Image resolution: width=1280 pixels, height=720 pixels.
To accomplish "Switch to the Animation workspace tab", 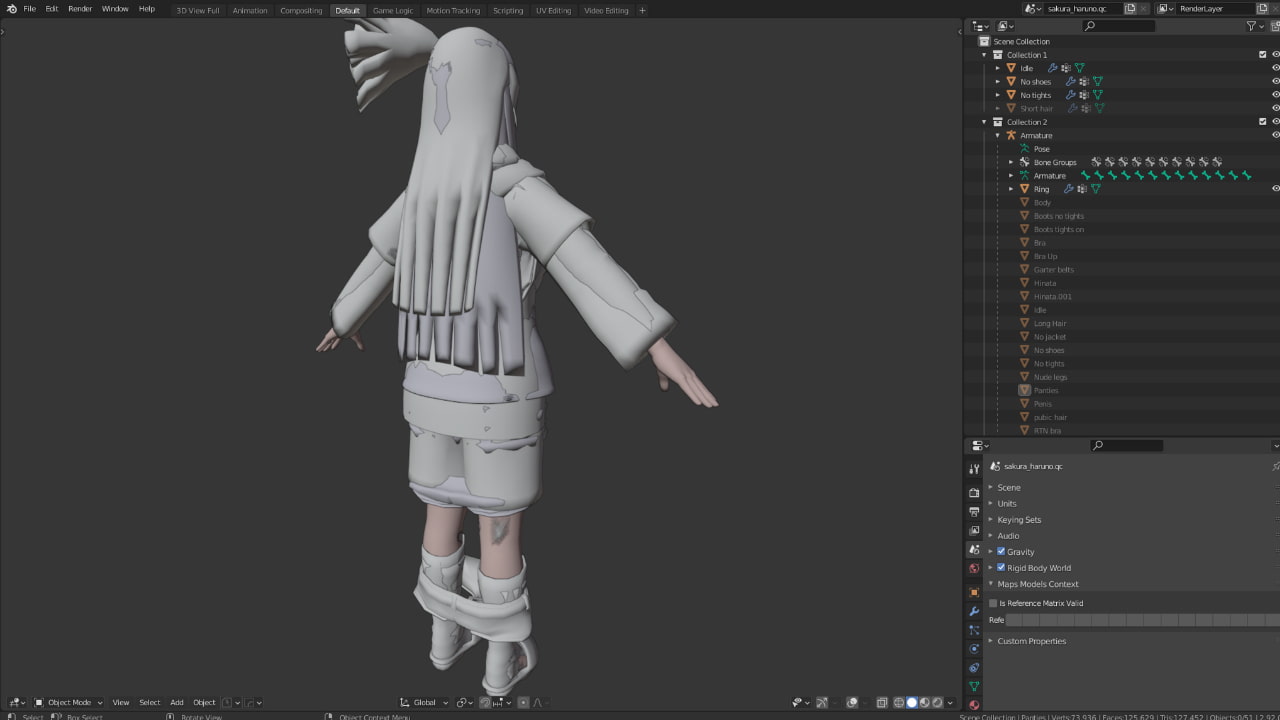I will [250, 10].
